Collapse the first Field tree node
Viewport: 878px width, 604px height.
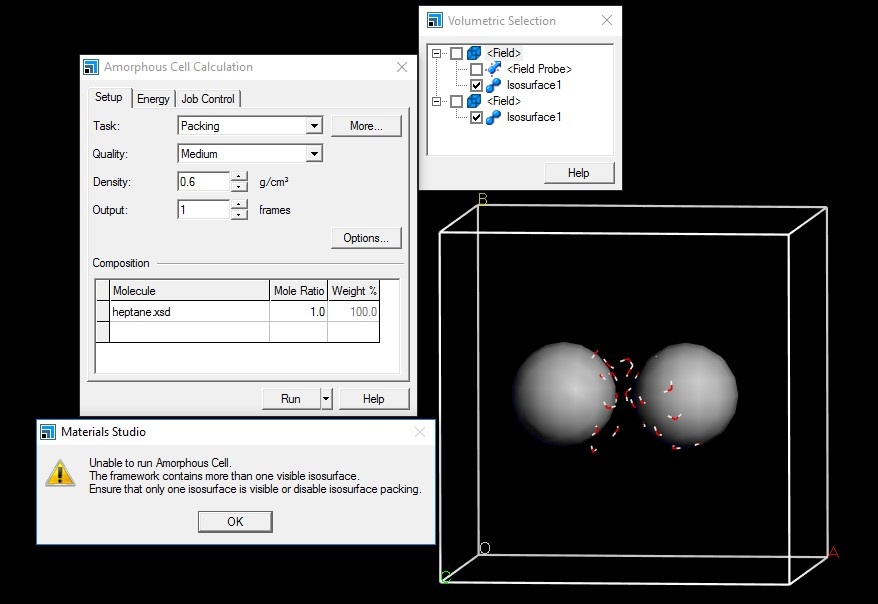436,53
